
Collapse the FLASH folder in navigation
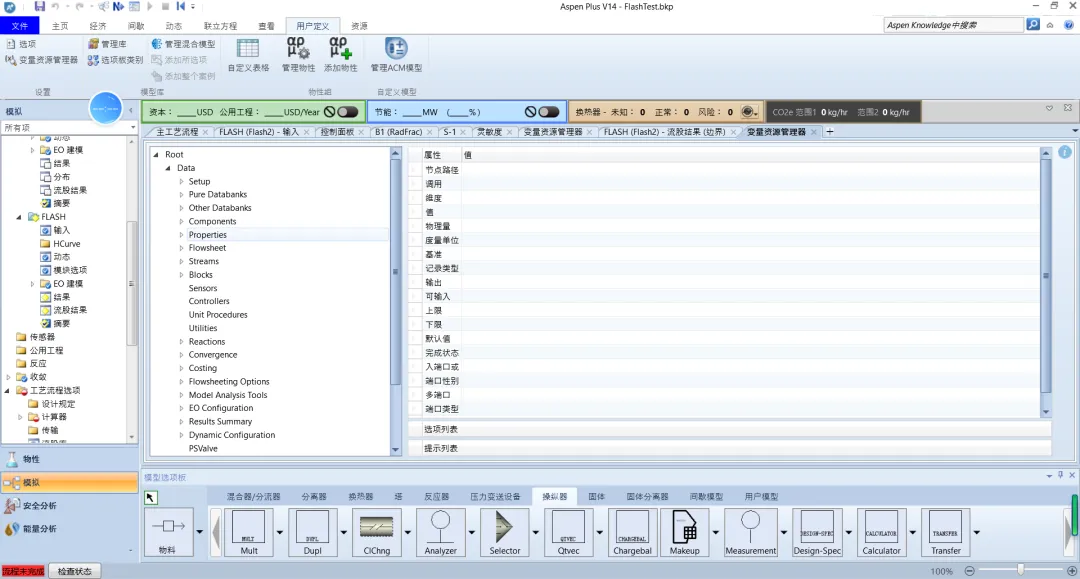pyautogui.click(x=19, y=217)
